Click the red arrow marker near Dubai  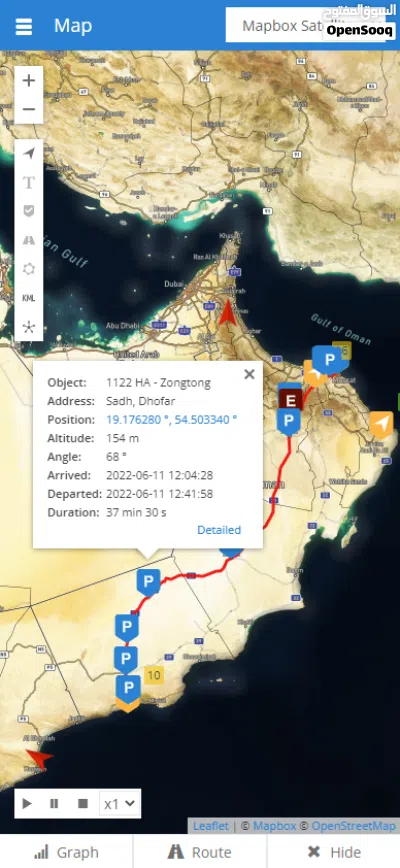click(227, 311)
